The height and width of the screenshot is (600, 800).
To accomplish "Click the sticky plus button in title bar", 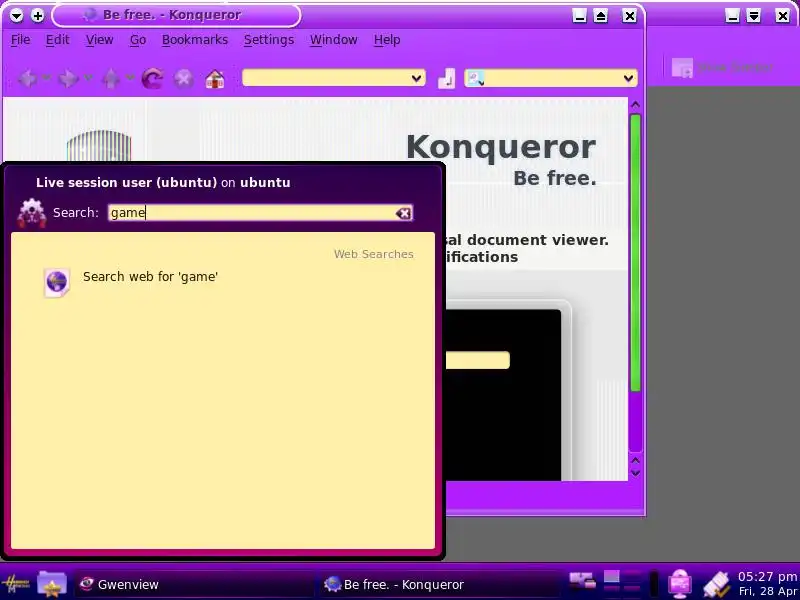I will (37, 16).
